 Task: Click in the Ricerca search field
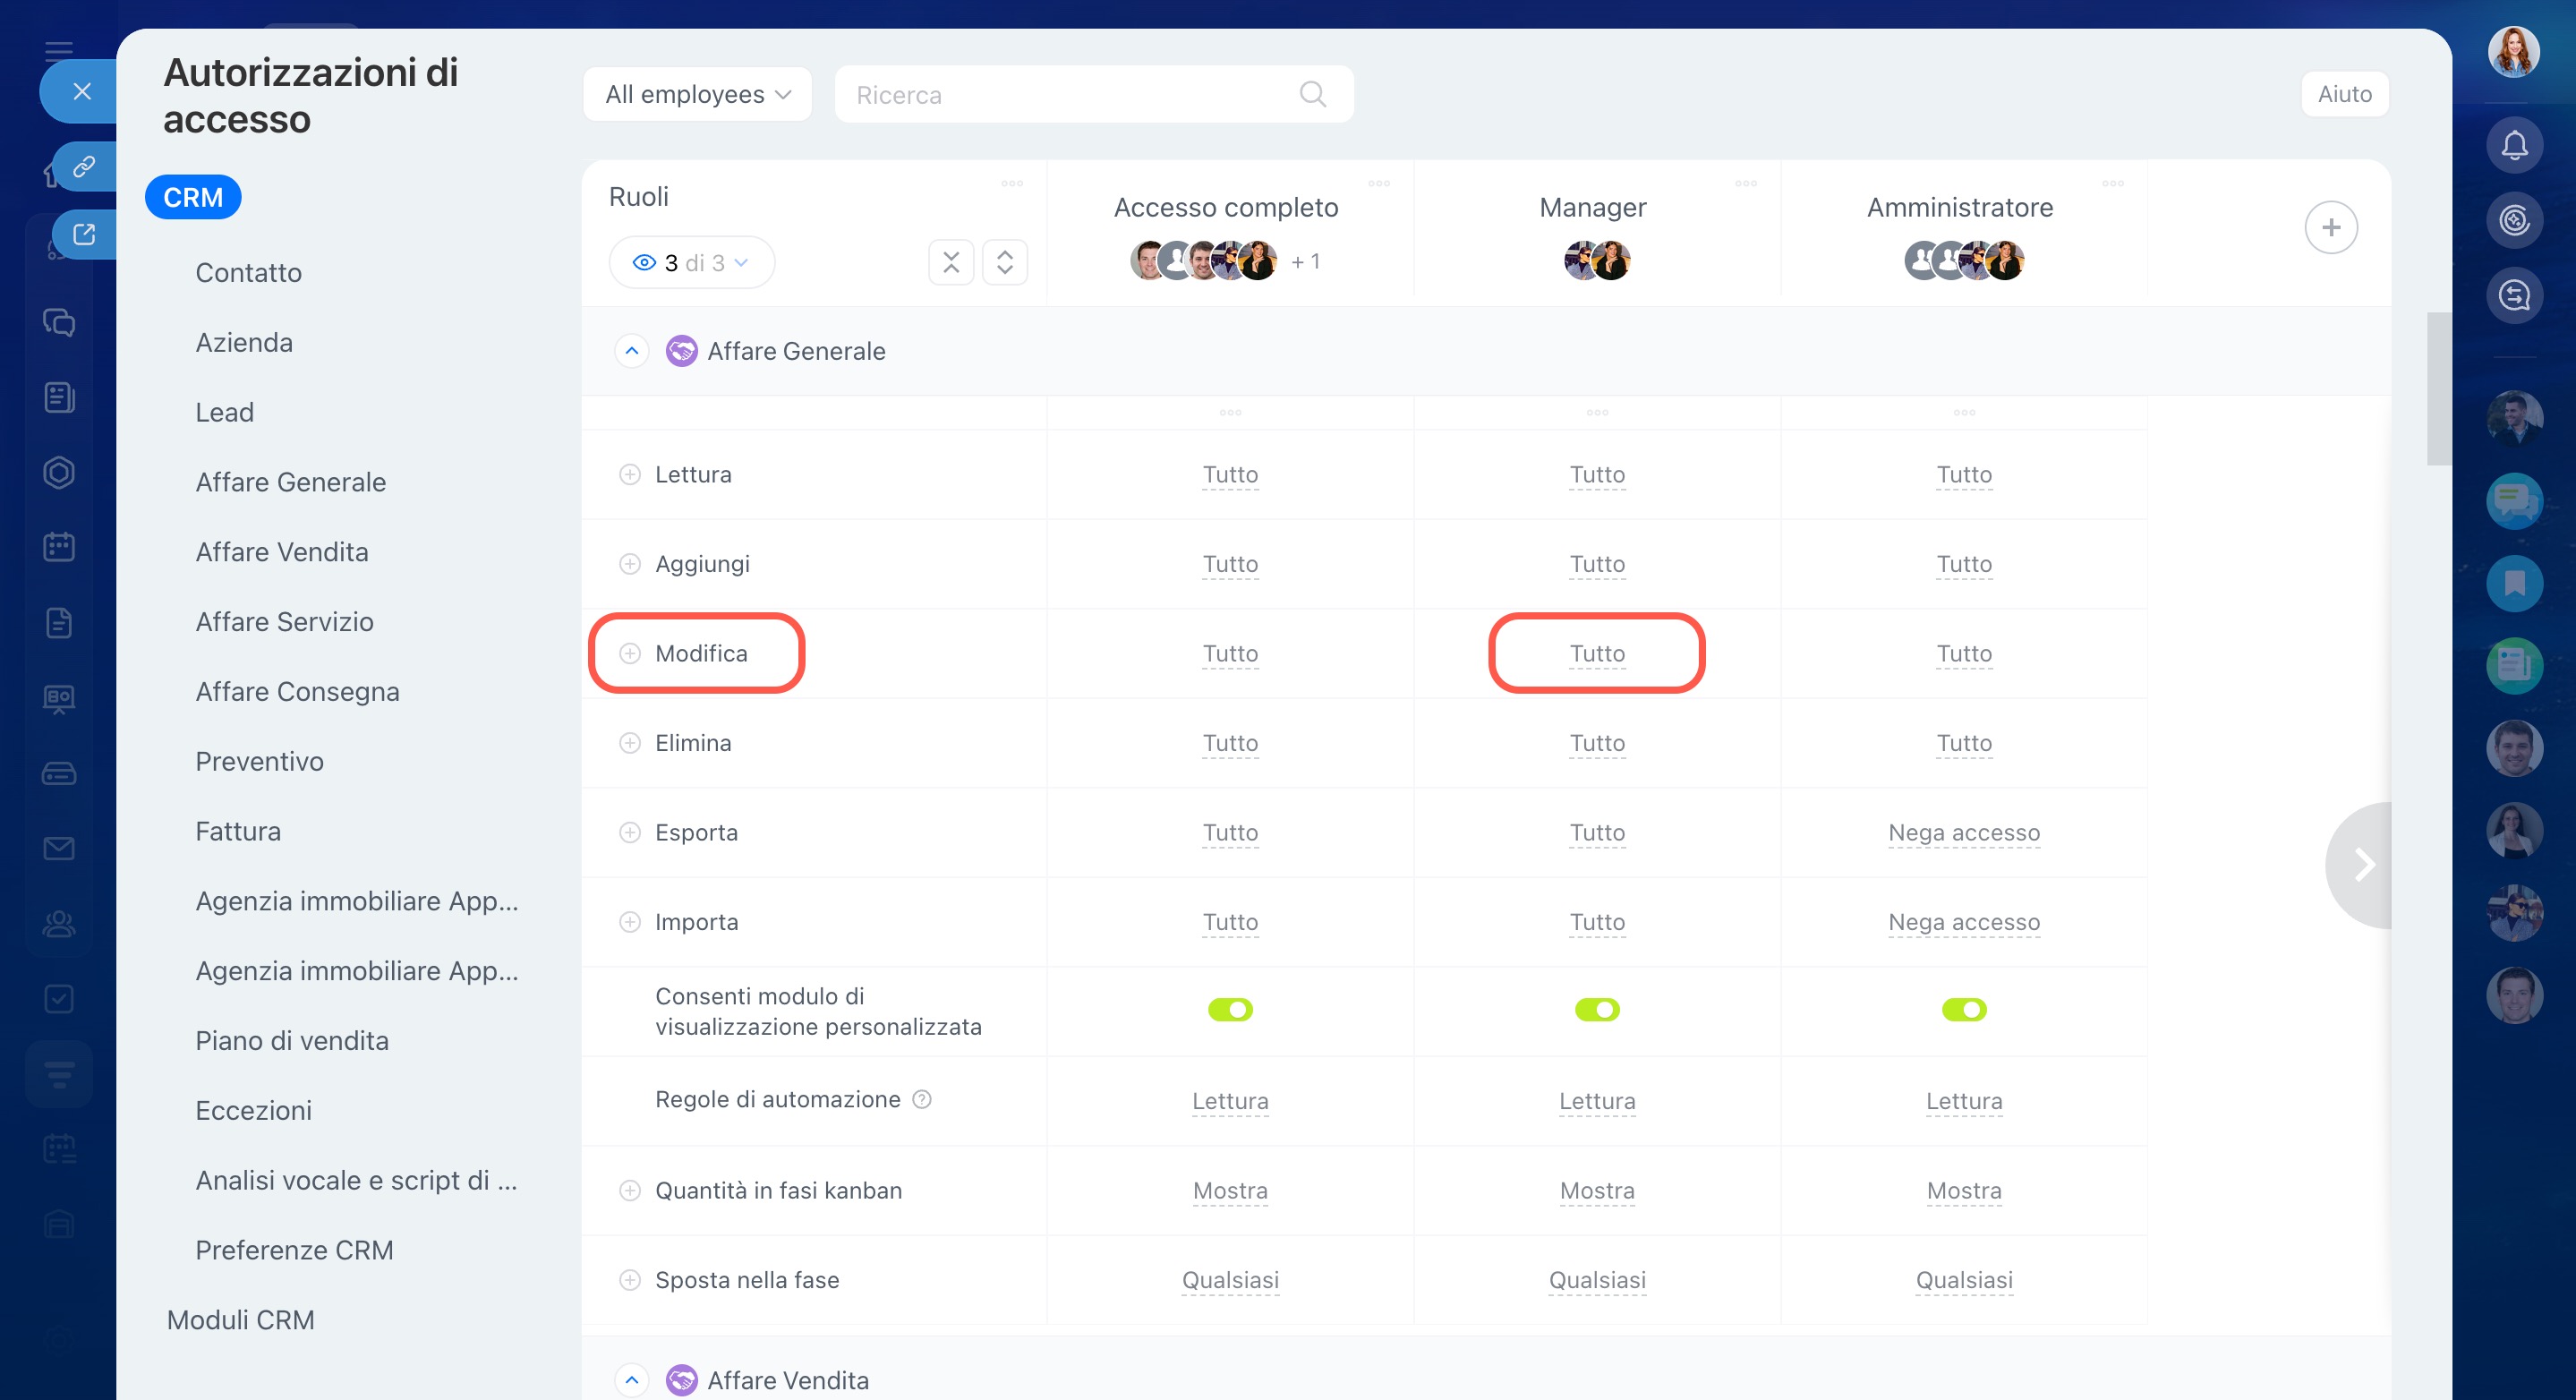tap(1060, 94)
